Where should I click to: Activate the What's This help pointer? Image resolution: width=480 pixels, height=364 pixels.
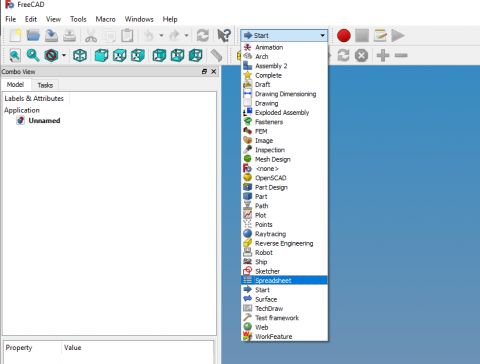click(x=224, y=35)
